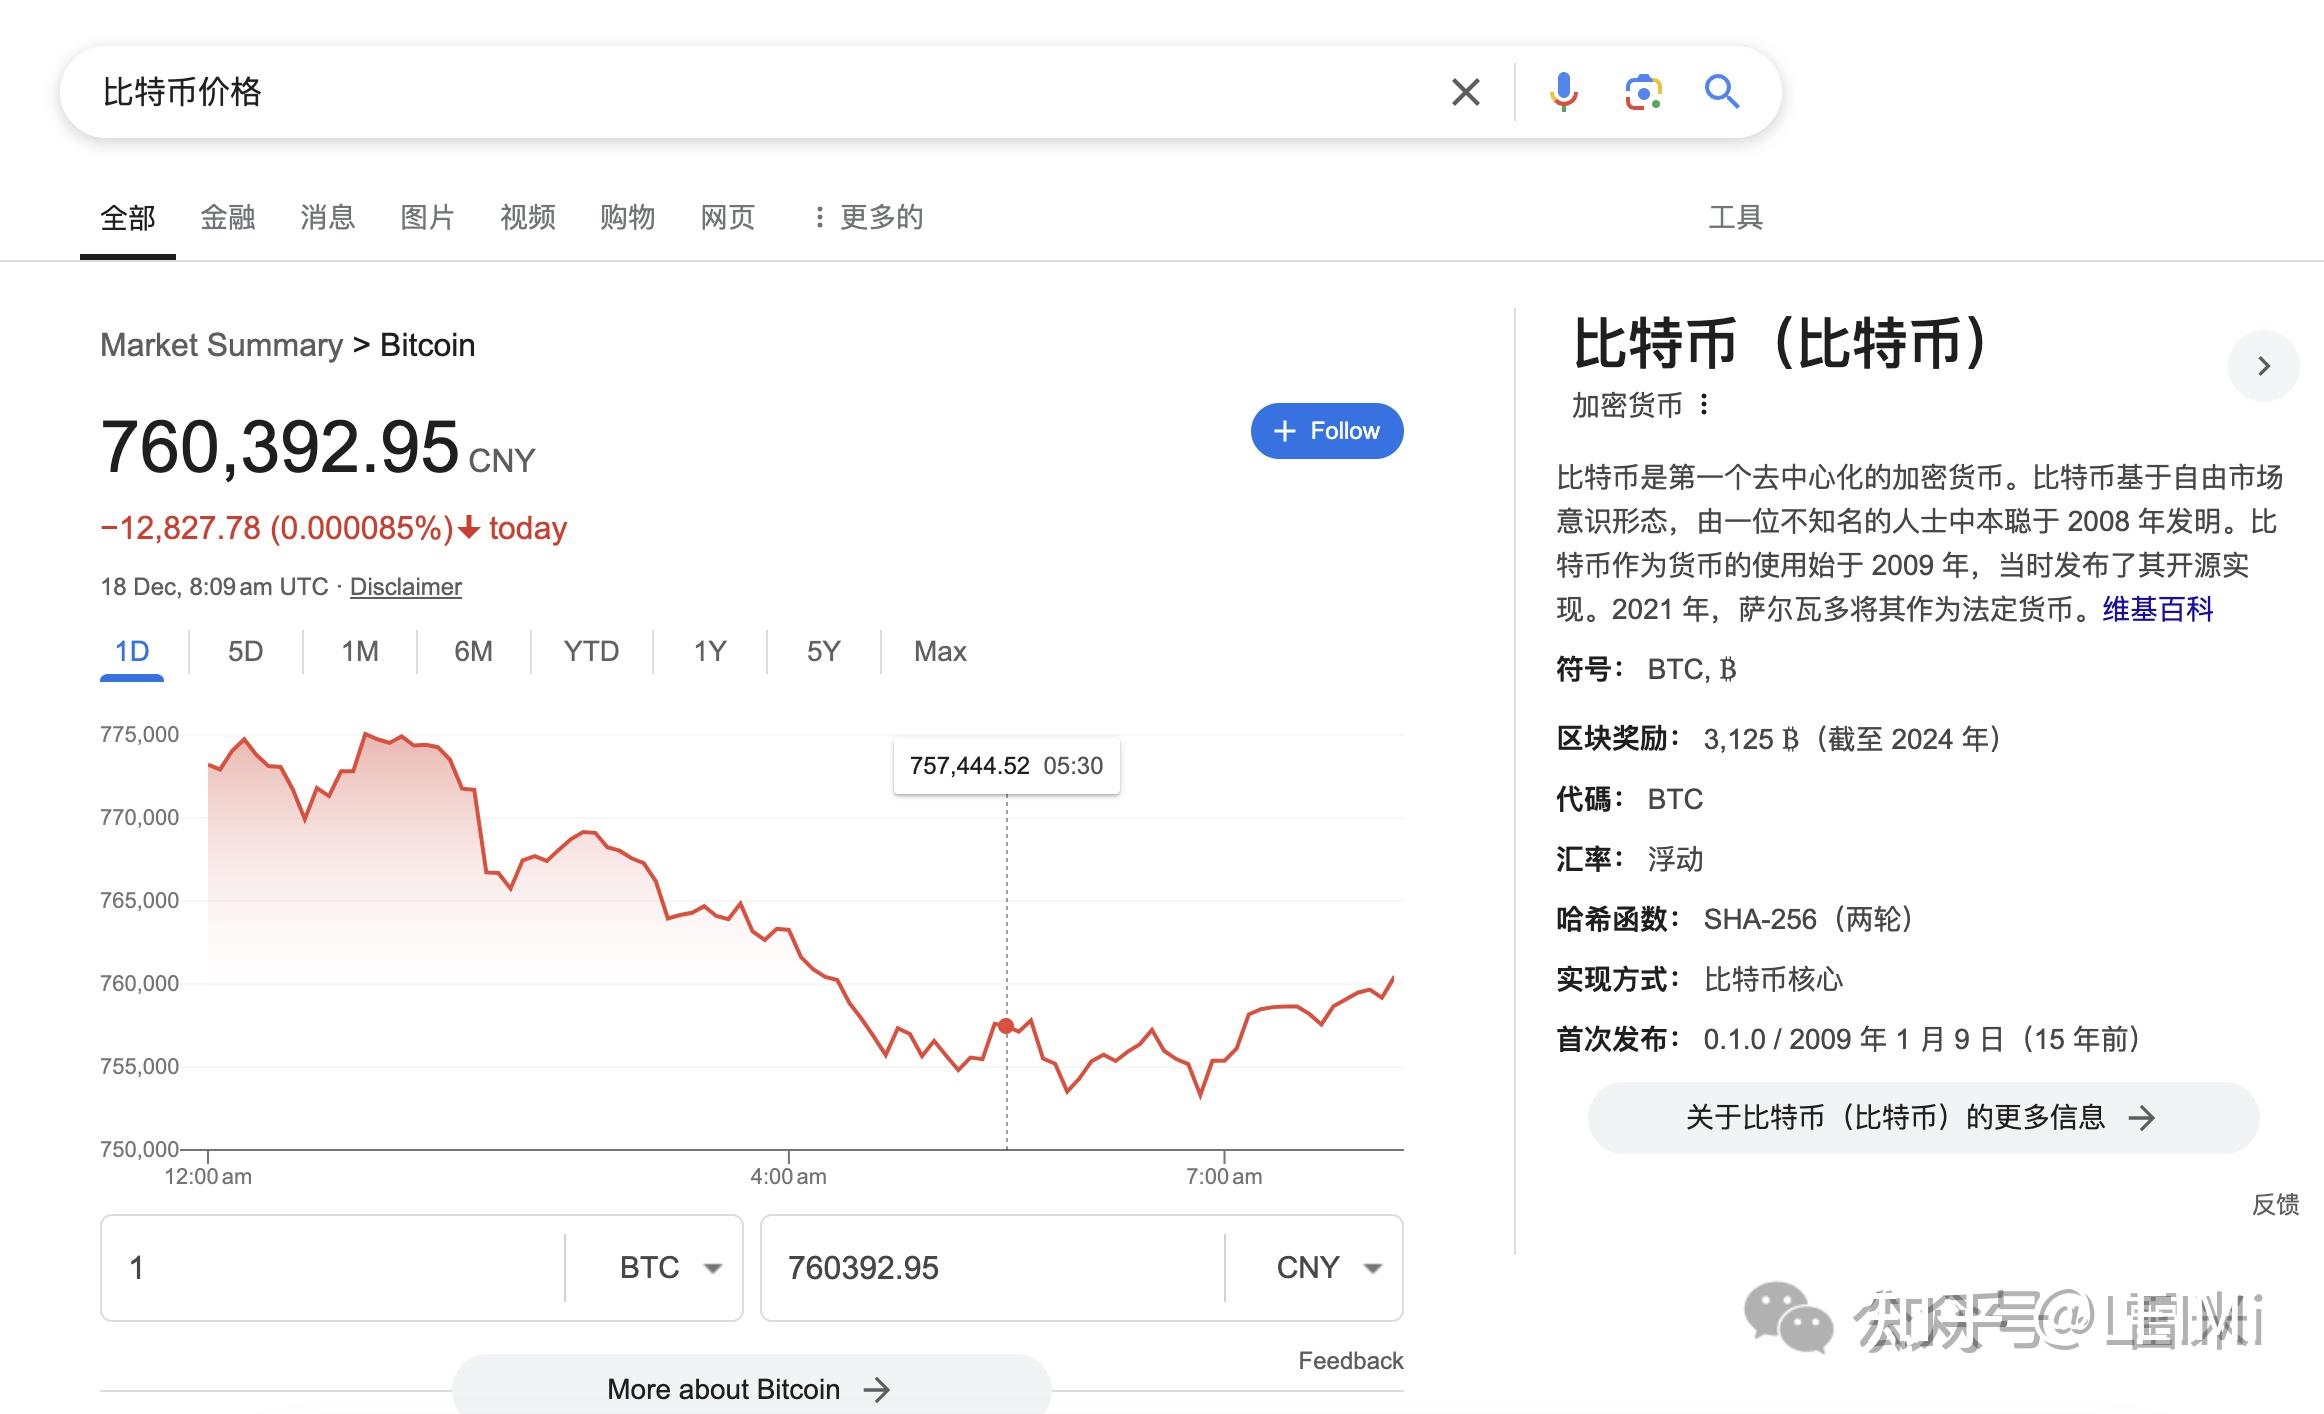Click 关于比特币（比特币）的更多信息 button
This screenshot has height=1414, width=2324.
(1923, 1118)
